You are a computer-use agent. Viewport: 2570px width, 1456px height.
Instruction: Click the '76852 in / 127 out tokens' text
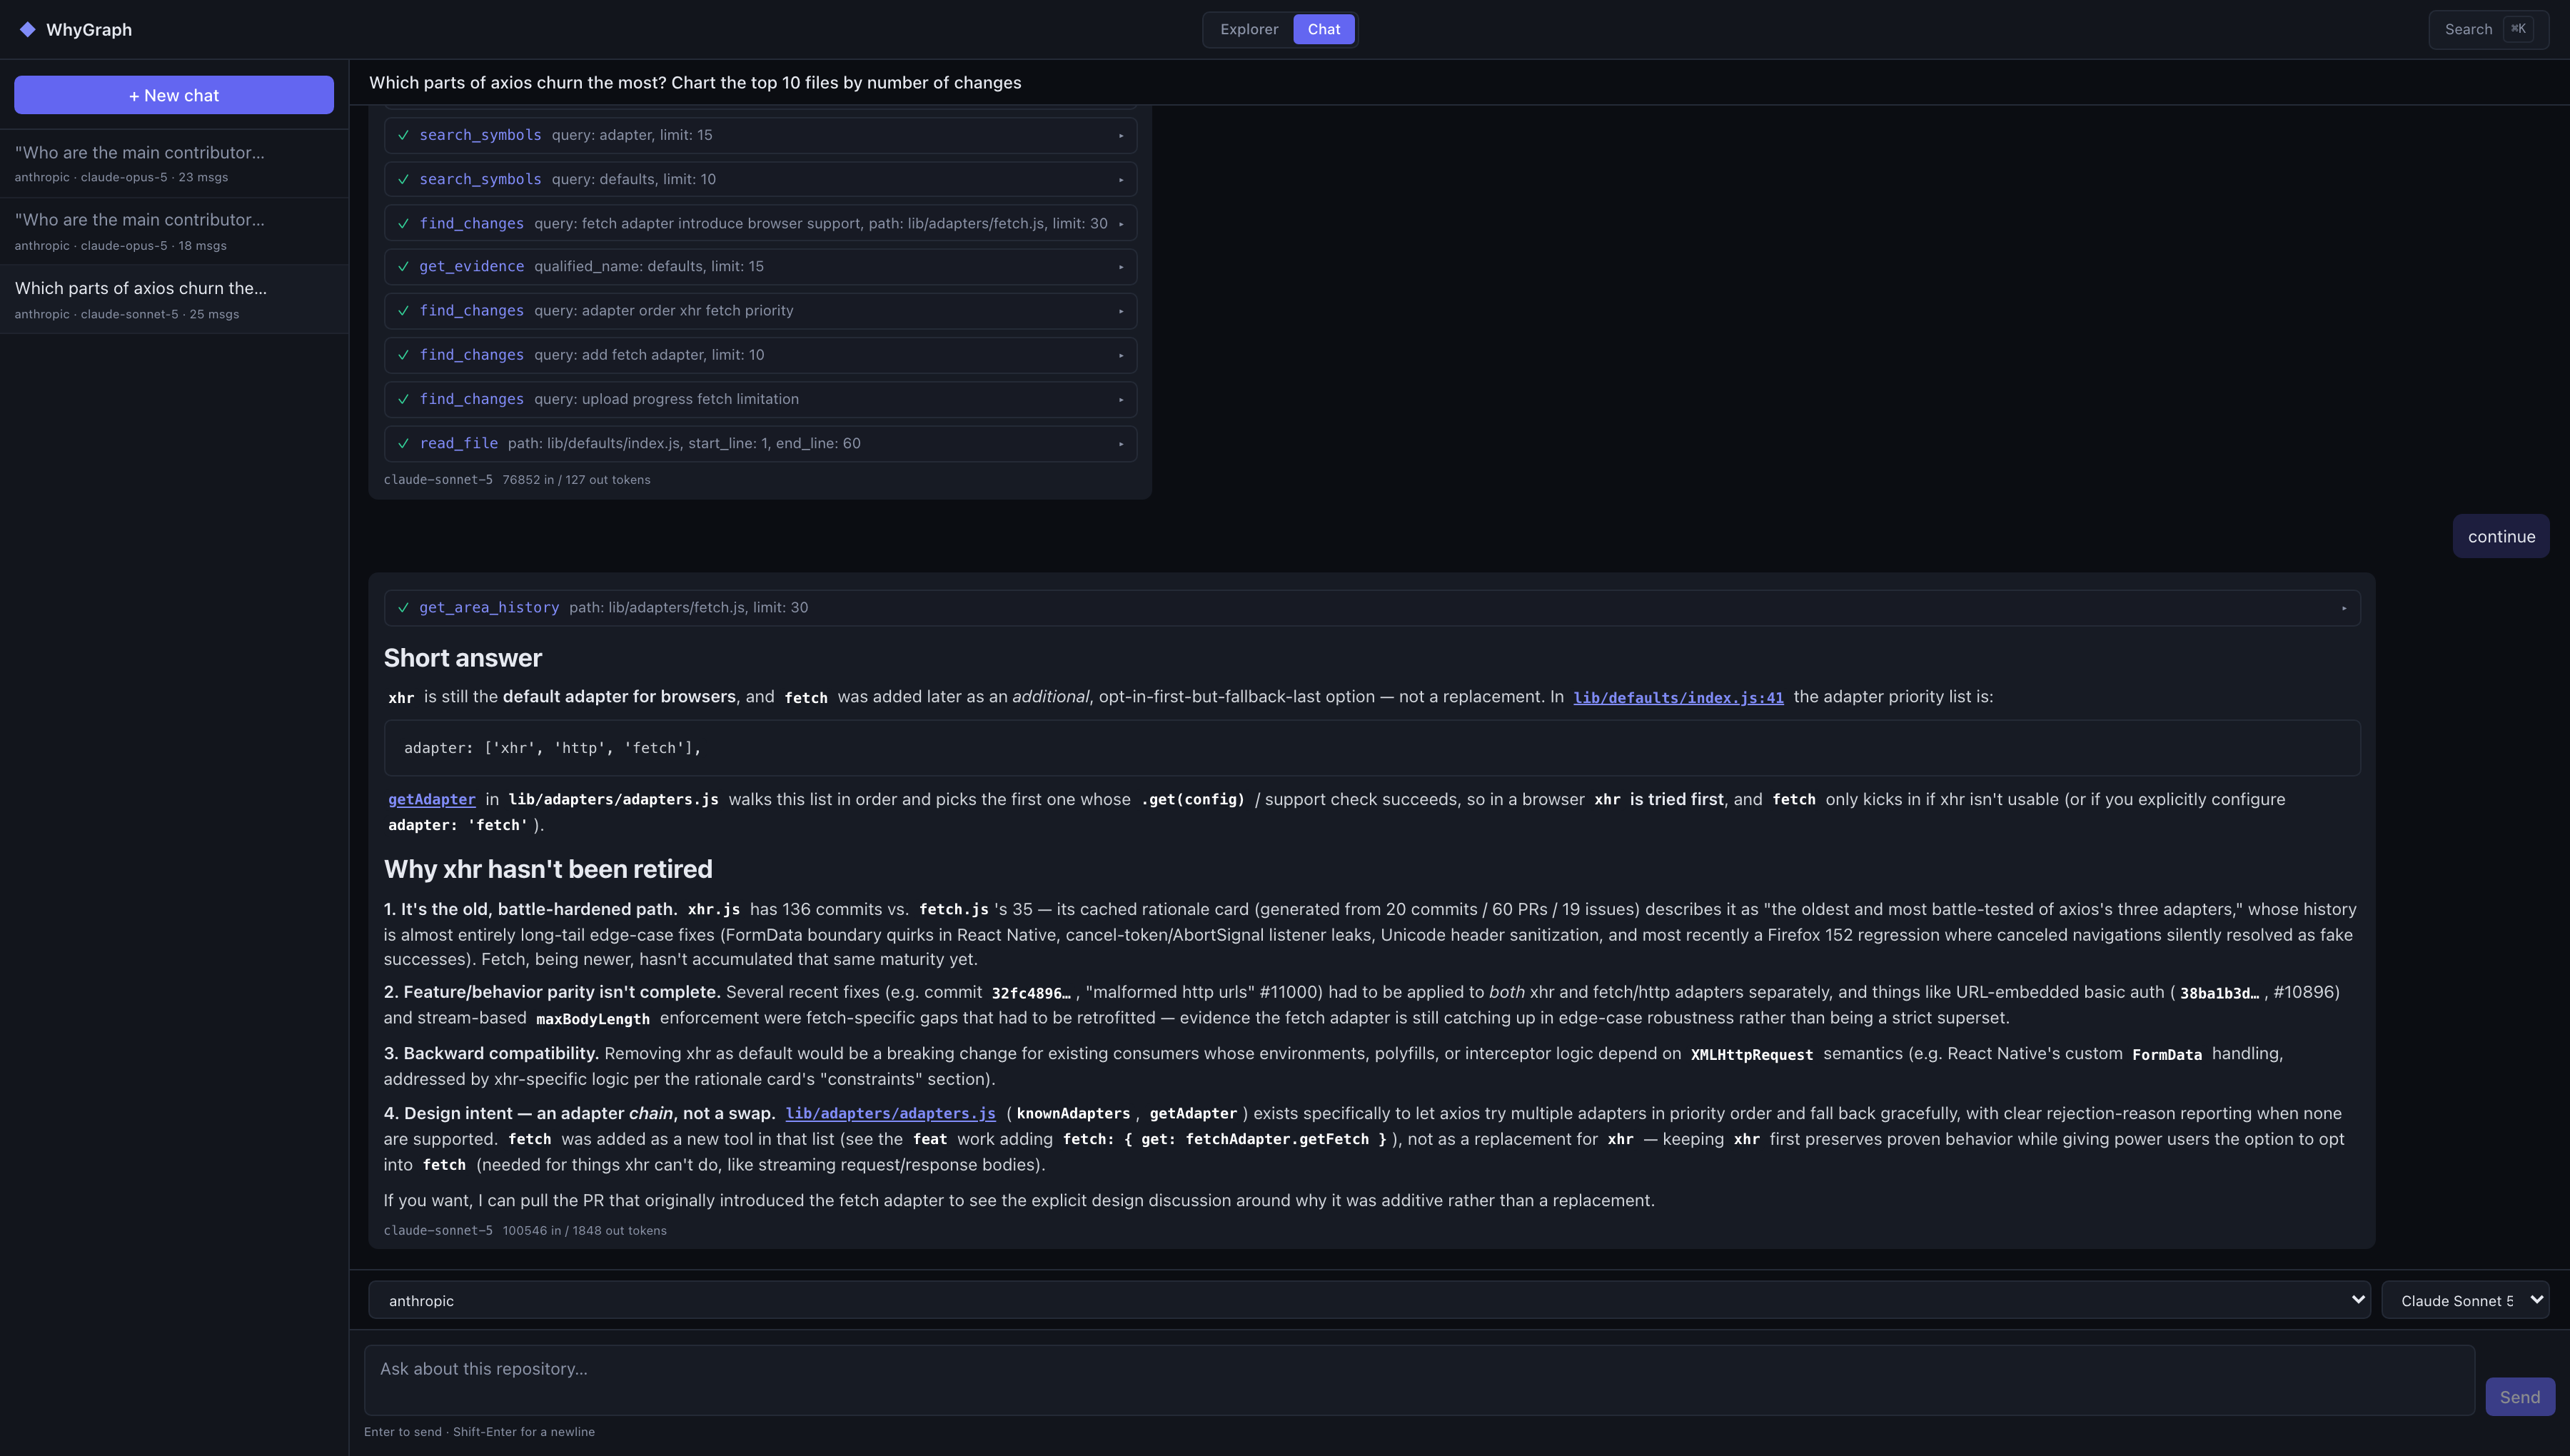click(576, 480)
